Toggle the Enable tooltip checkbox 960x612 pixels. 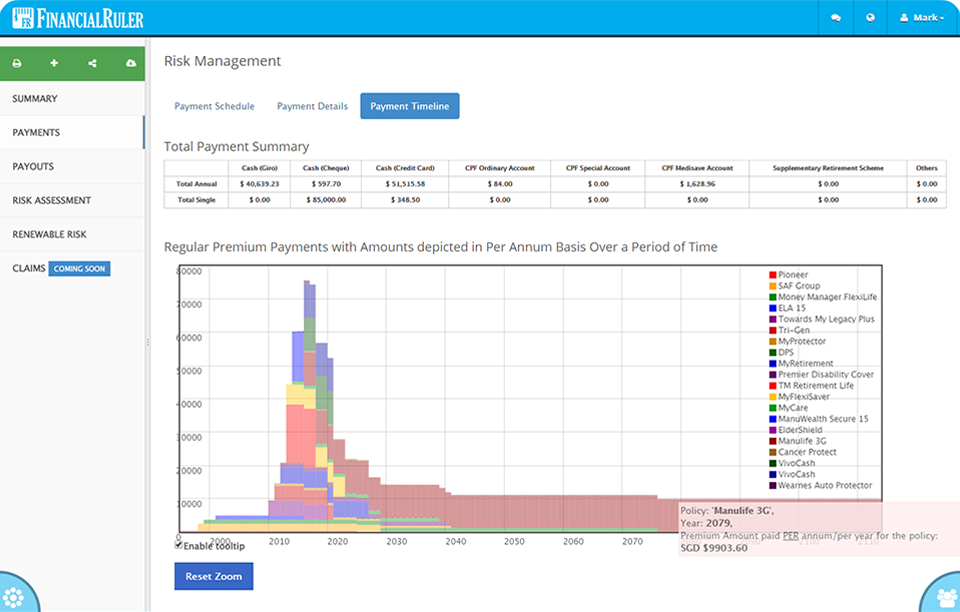179,545
